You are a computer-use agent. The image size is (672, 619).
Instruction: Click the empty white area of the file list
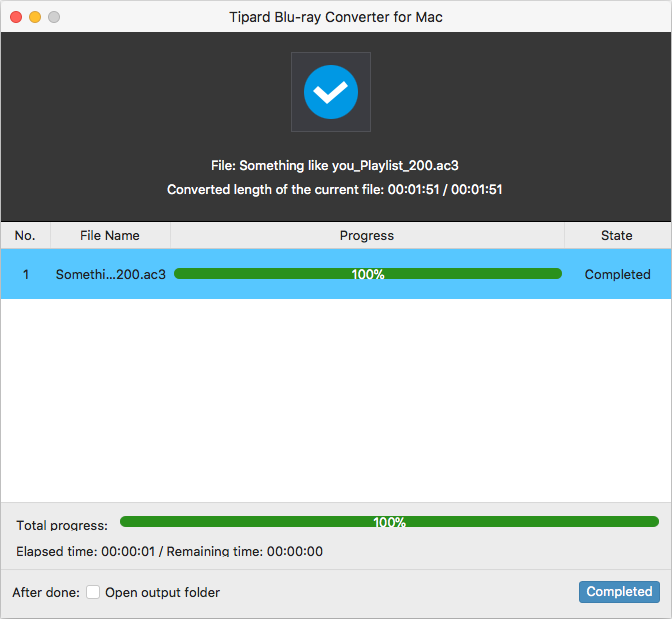(335, 400)
